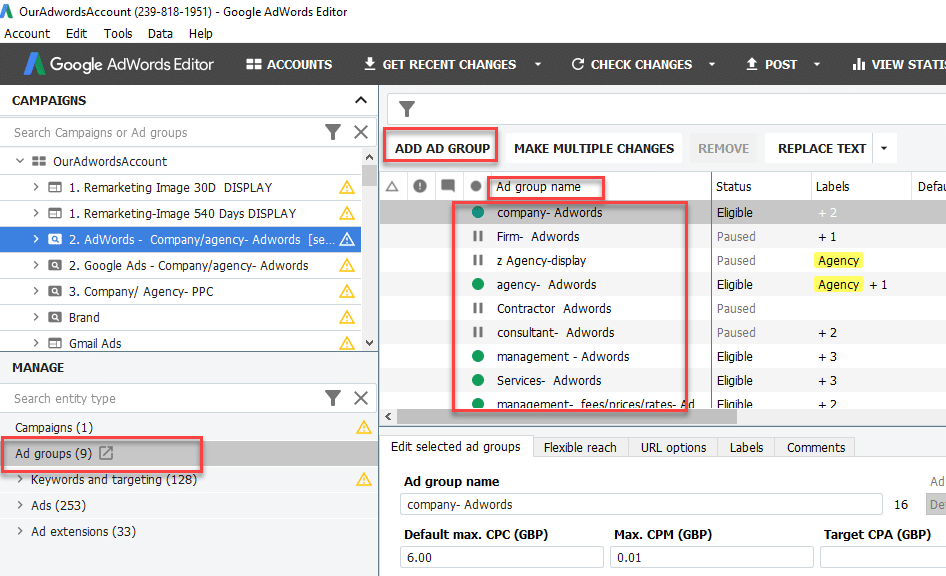
Task: Switch to the Flexible reach tab
Action: tap(580, 447)
